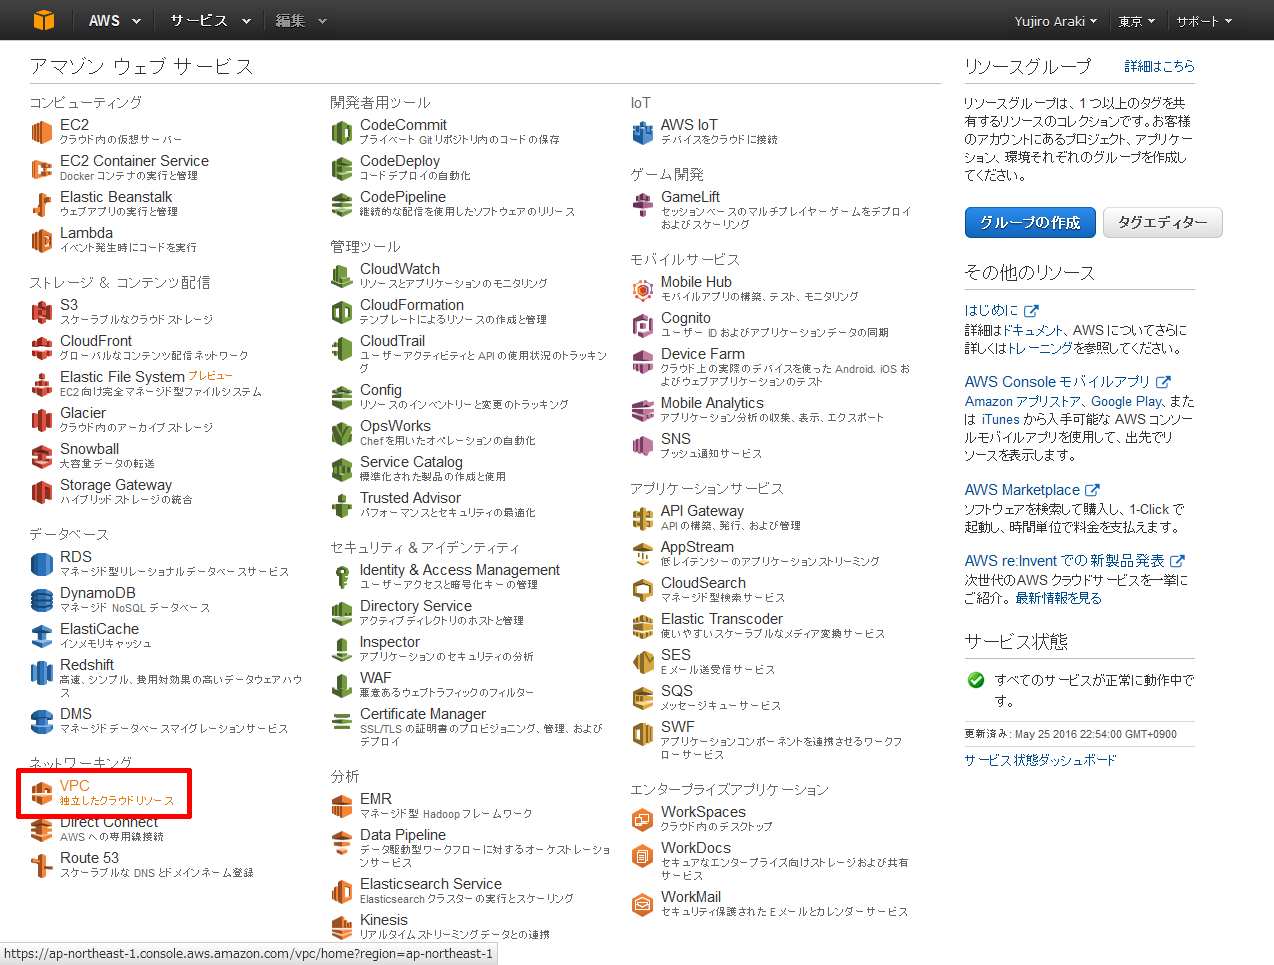1274x965 pixels.
Task: Click the WorkDocs link
Action: pyautogui.click(x=696, y=848)
